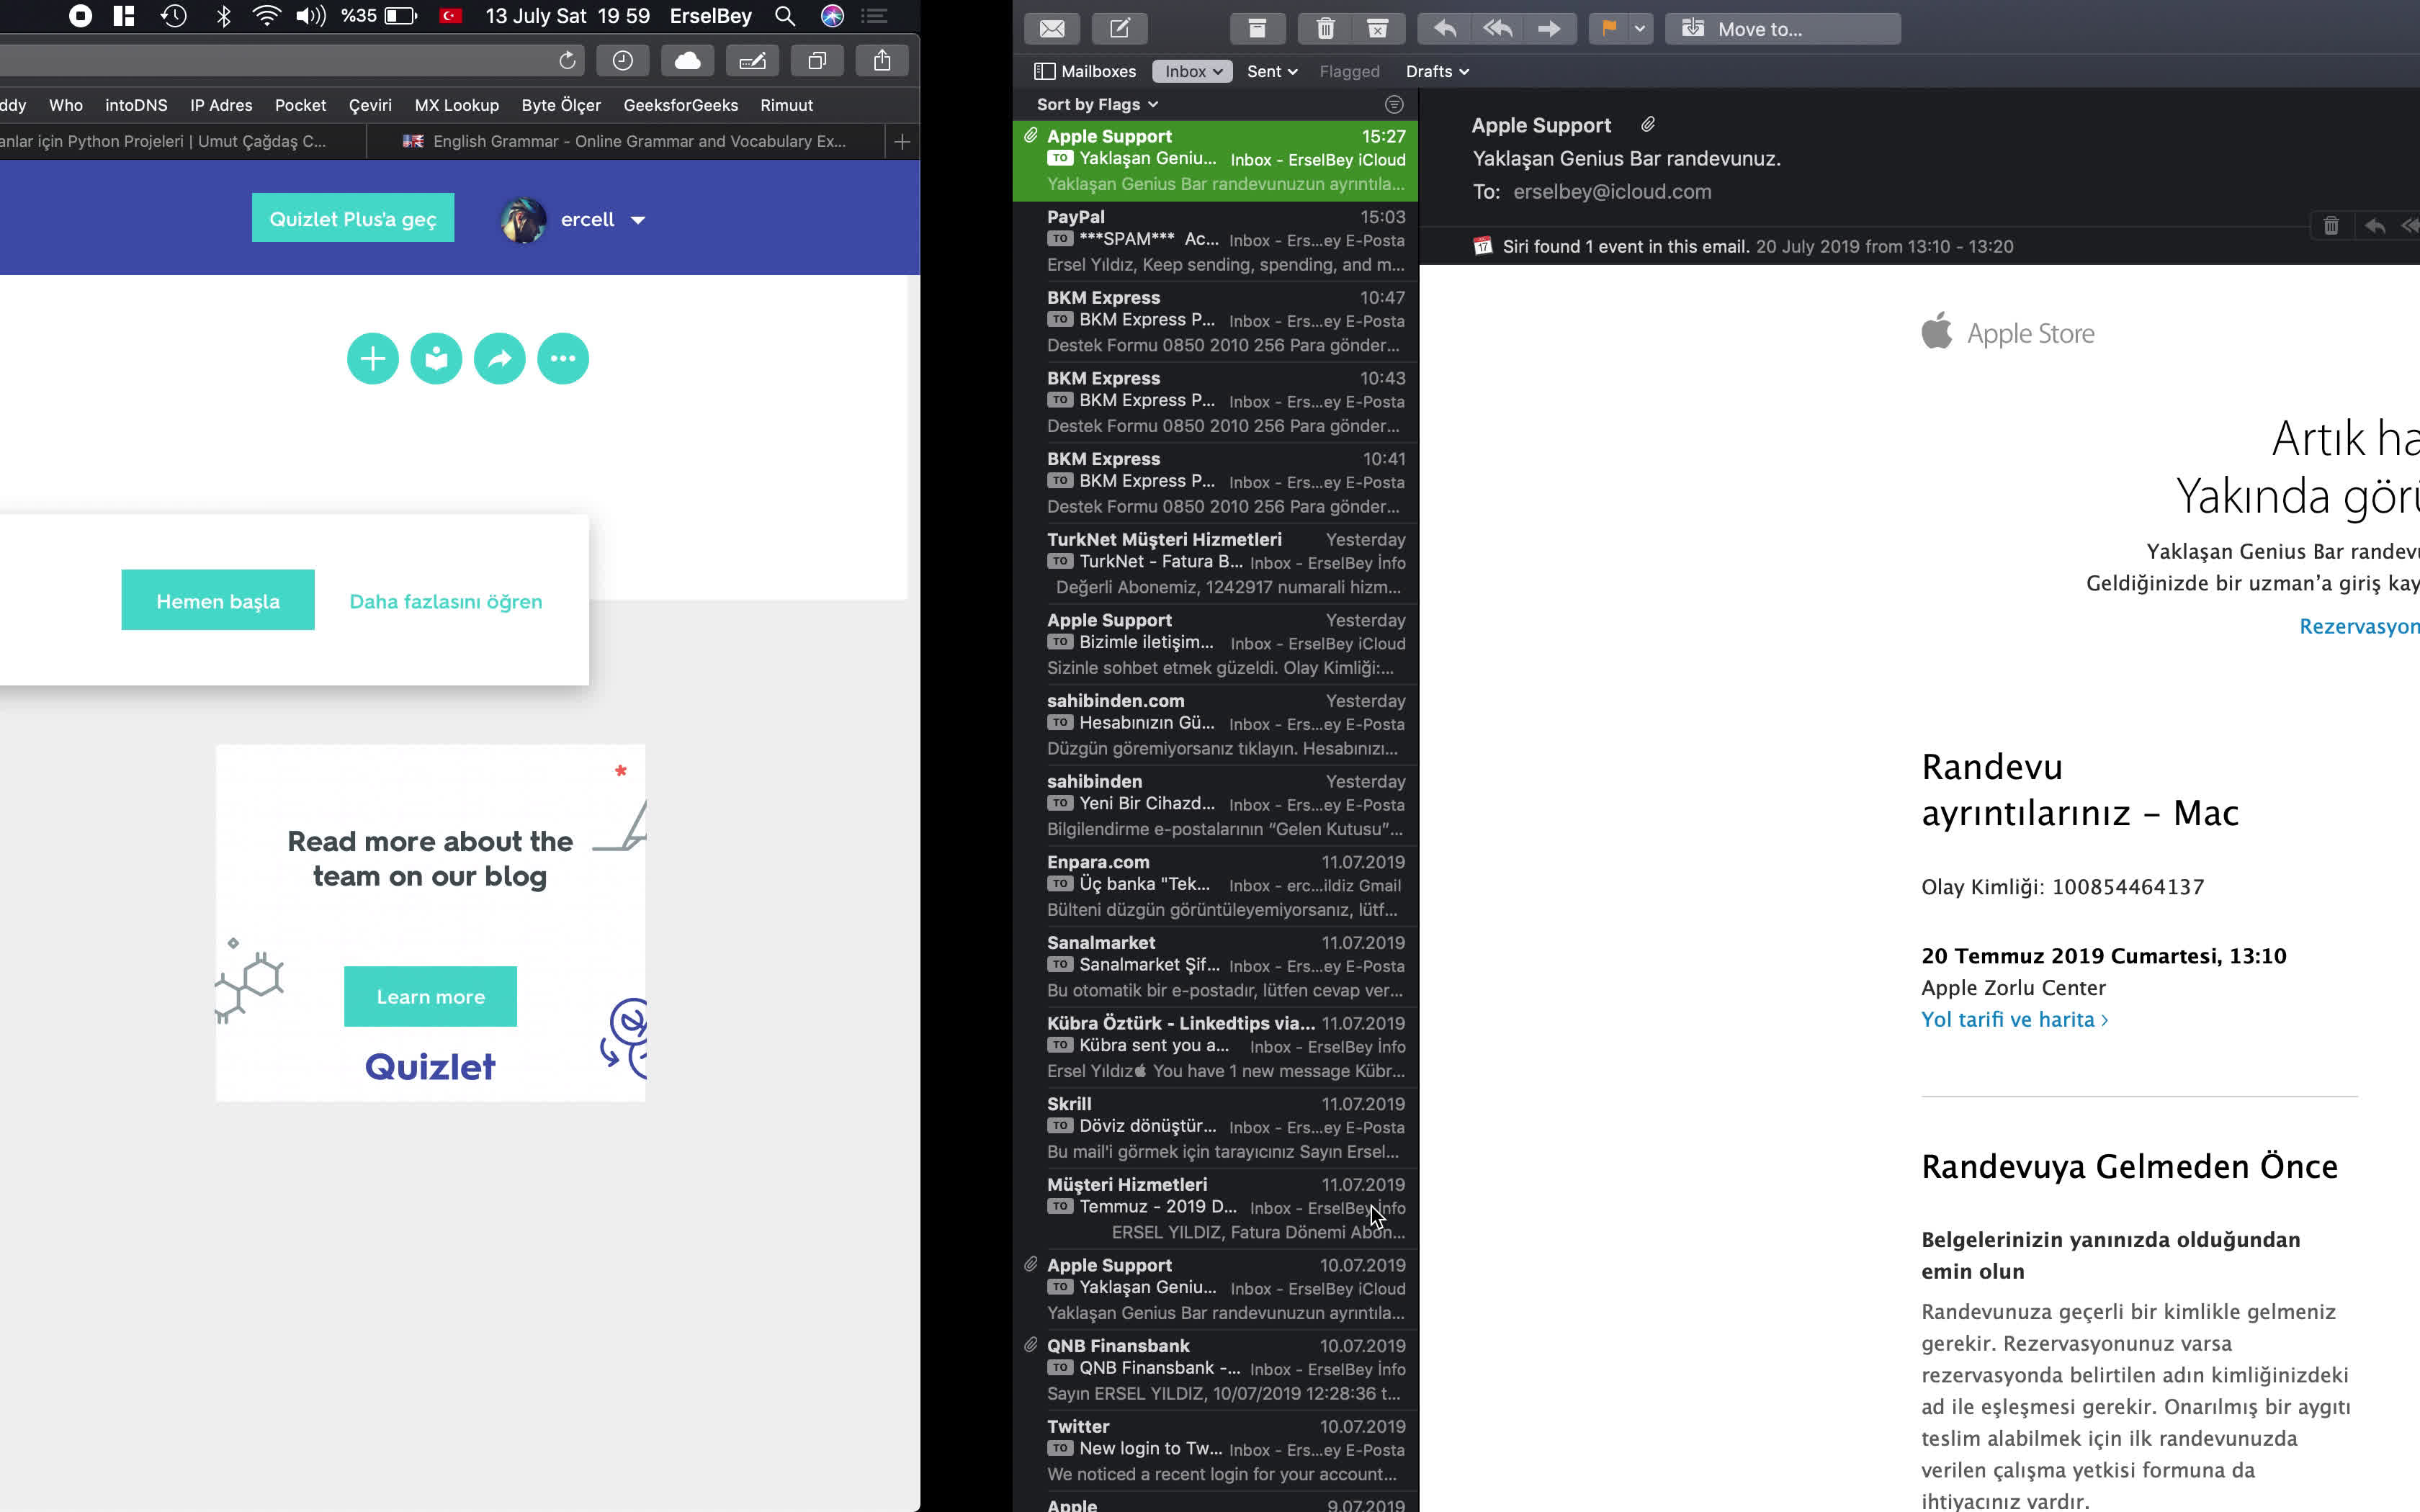The width and height of the screenshot is (2420, 1512).
Task: Archive the selected email
Action: point(1257,29)
